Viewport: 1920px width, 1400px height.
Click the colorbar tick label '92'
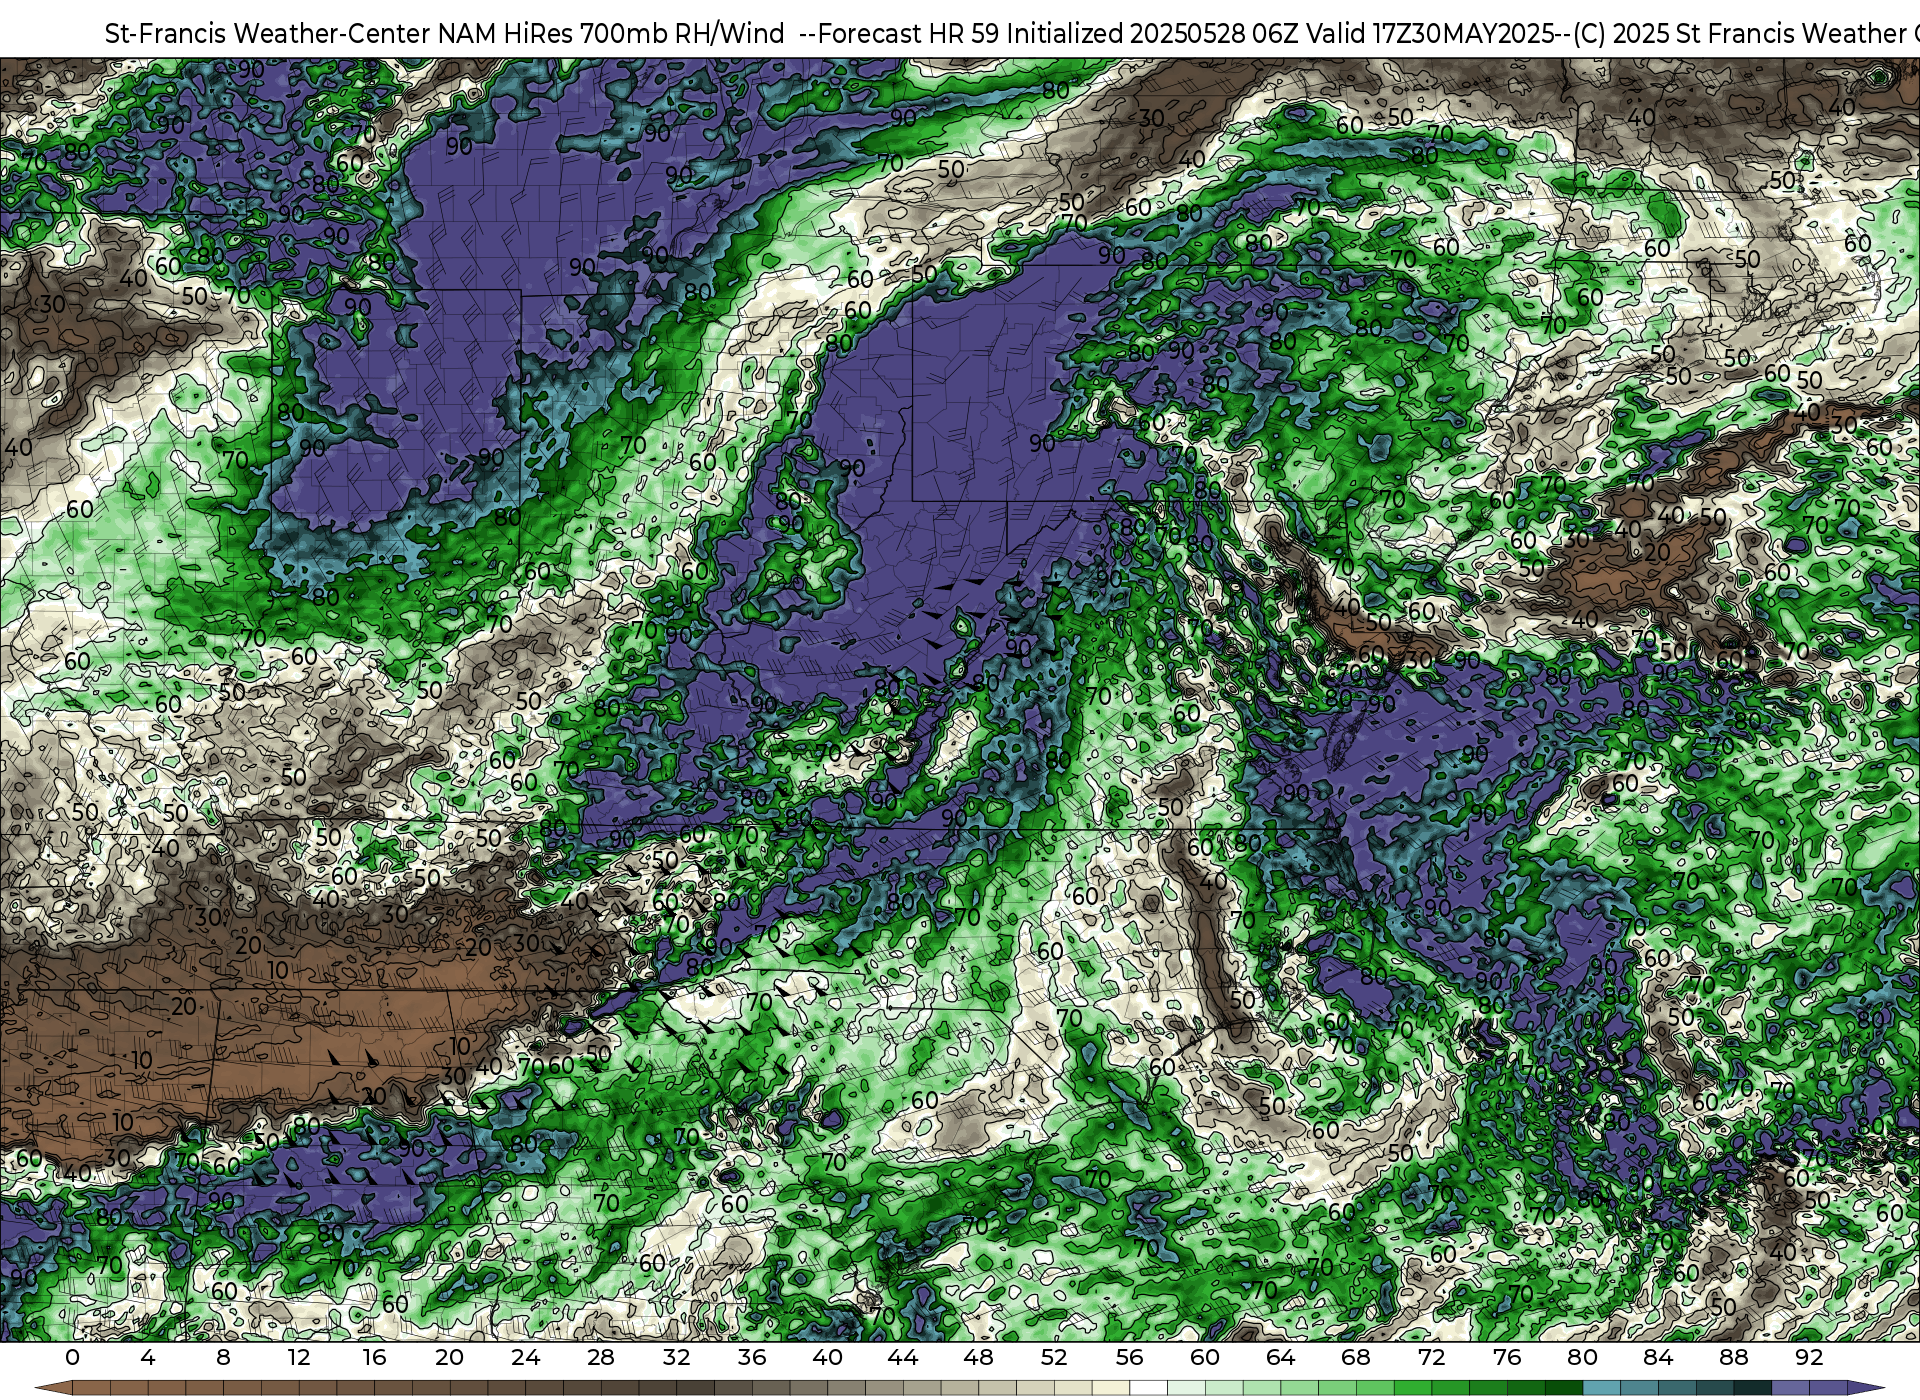1809,1358
